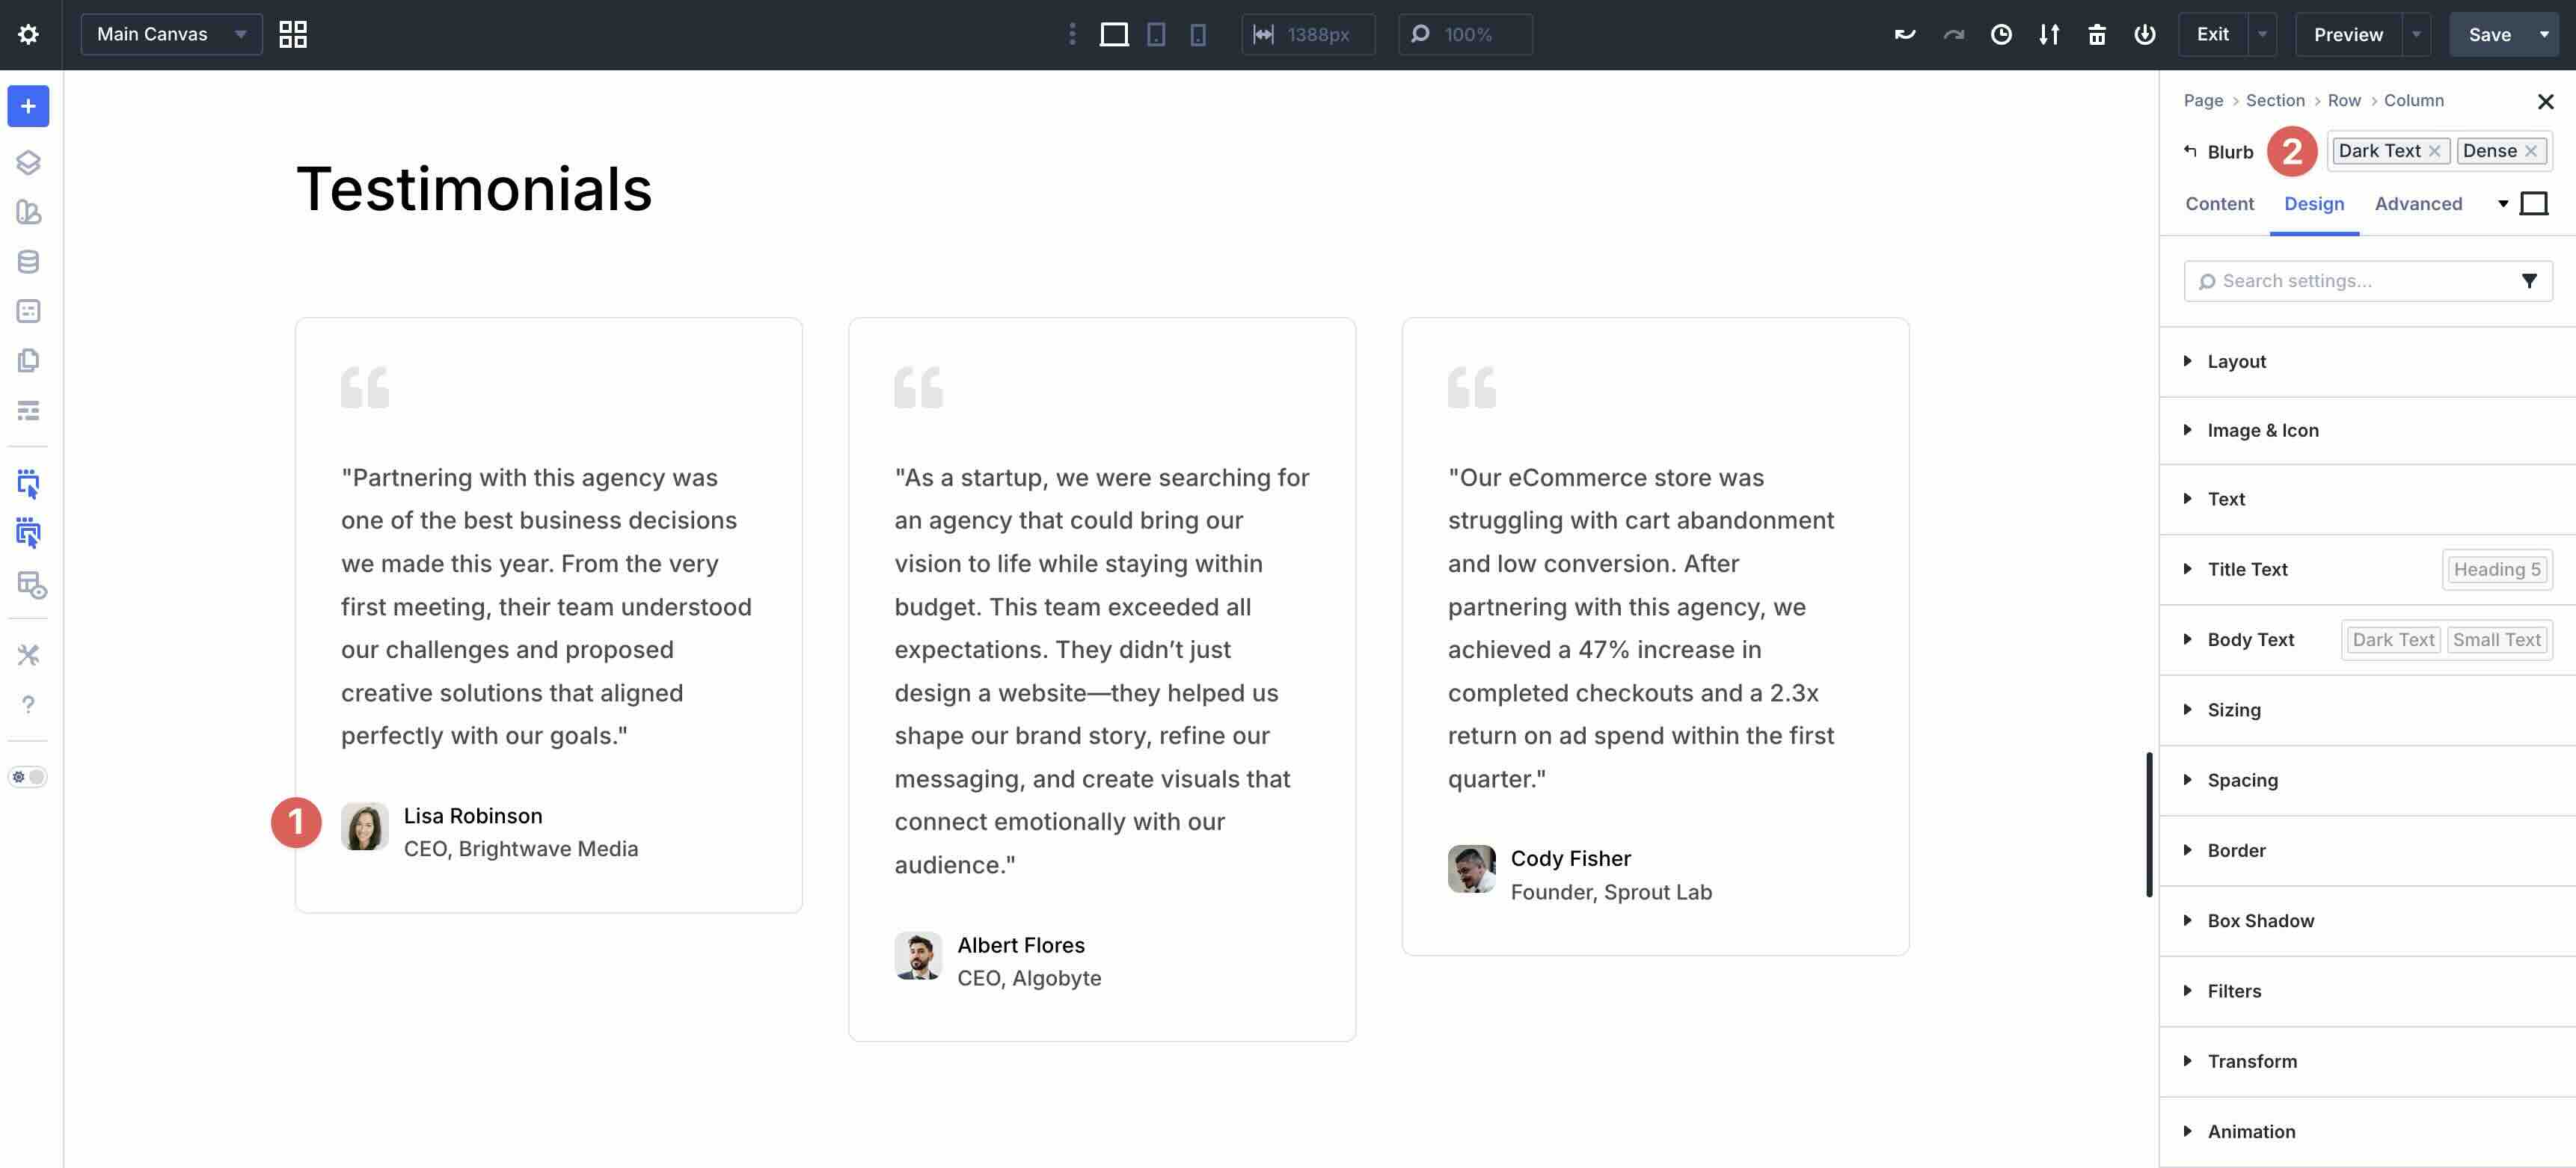Click the settings gear icon
This screenshot has width=2576, height=1168.
28,34
